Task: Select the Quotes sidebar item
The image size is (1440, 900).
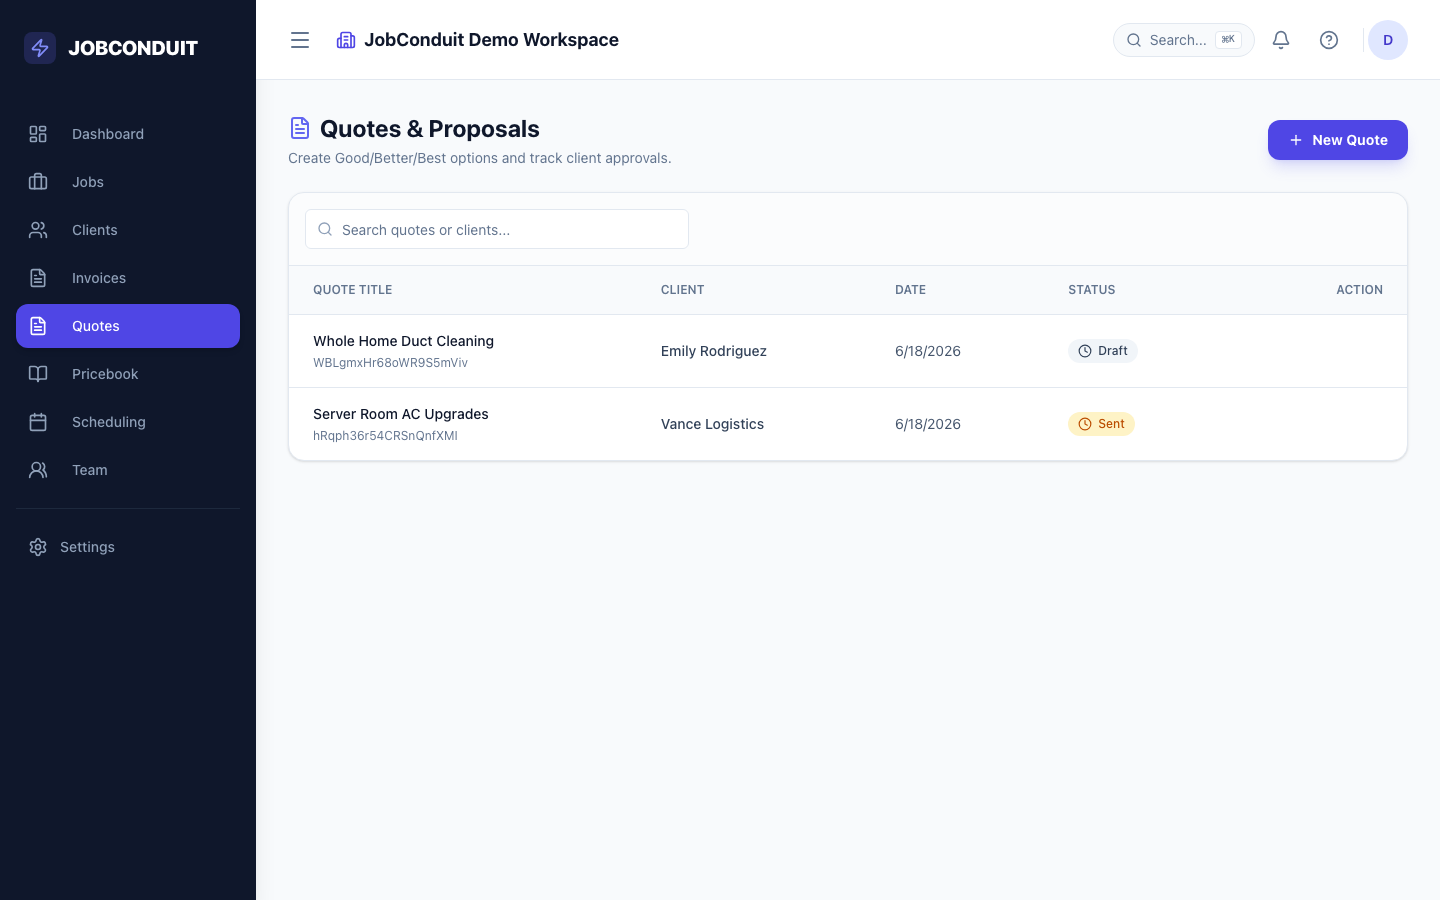Action: coord(128,326)
